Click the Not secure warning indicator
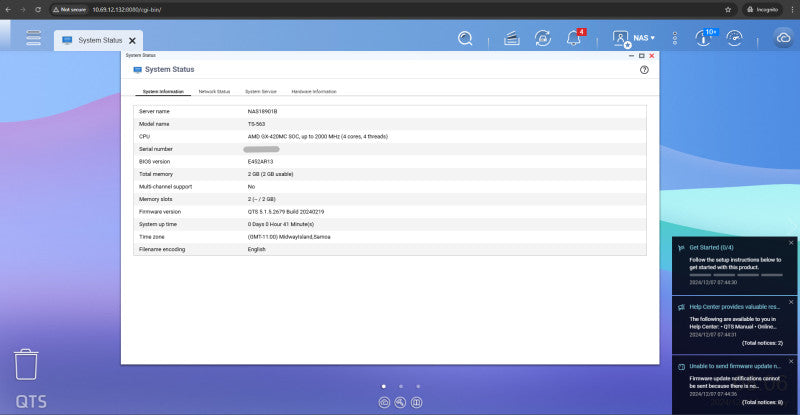The image size is (800, 415). [x=69, y=10]
